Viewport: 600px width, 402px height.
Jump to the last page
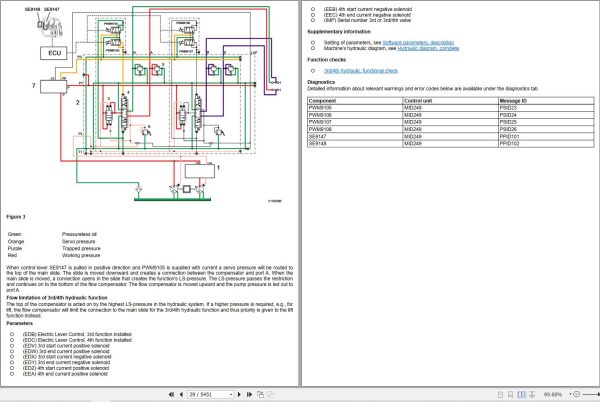tap(249, 394)
